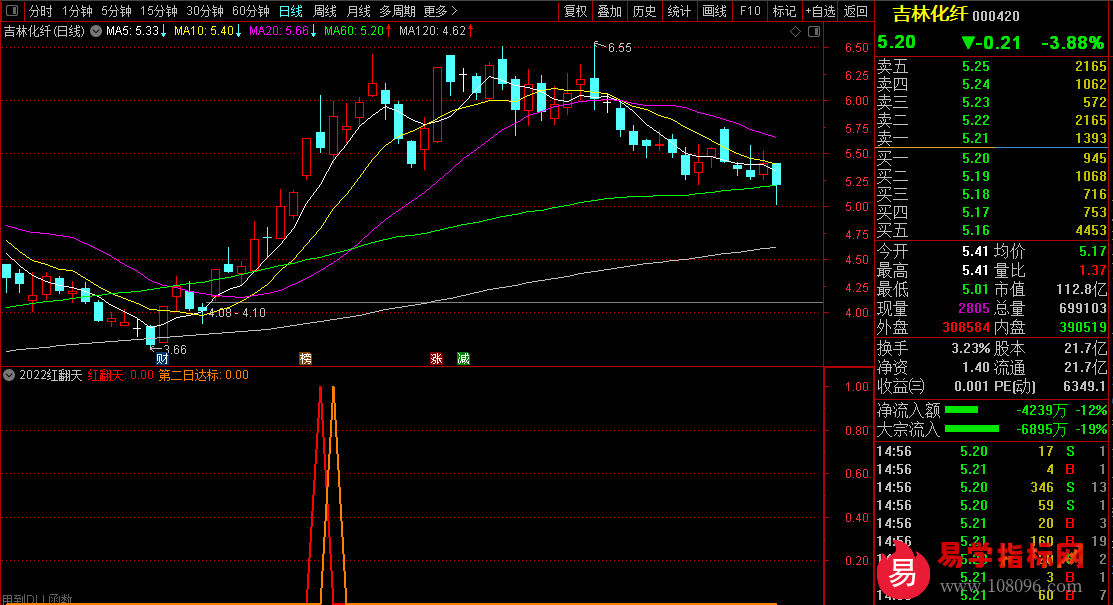
Task: Click the 大宗流入 -6895万 bar
Action: (972, 429)
